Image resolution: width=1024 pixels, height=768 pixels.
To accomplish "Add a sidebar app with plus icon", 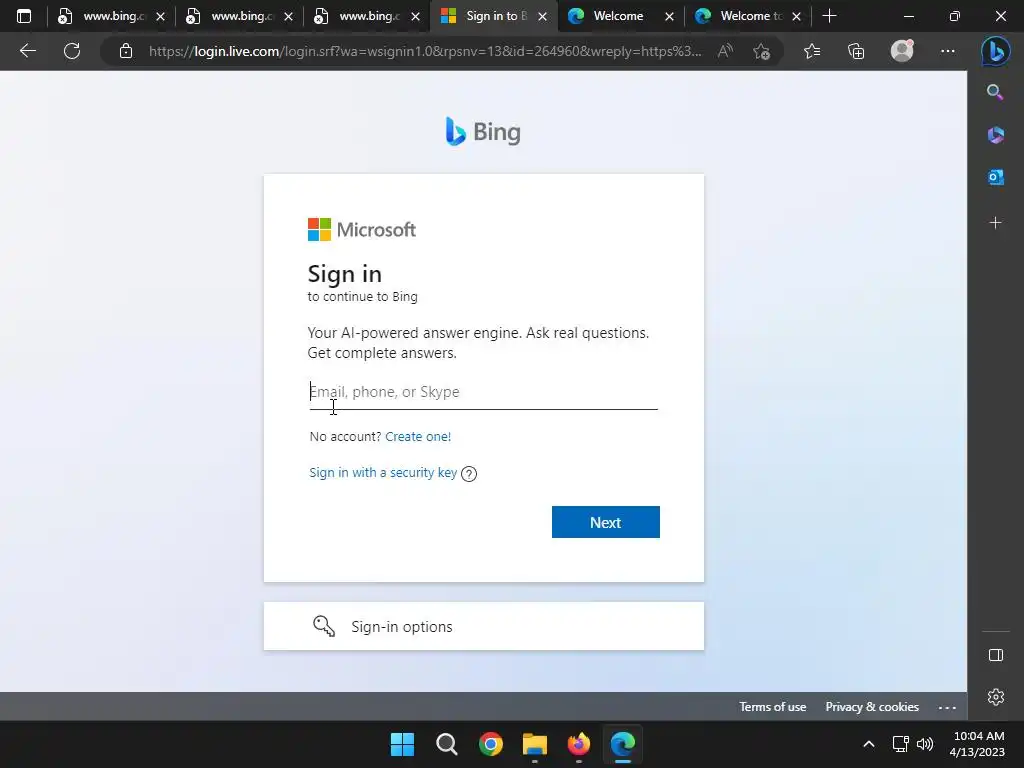I will point(995,223).
